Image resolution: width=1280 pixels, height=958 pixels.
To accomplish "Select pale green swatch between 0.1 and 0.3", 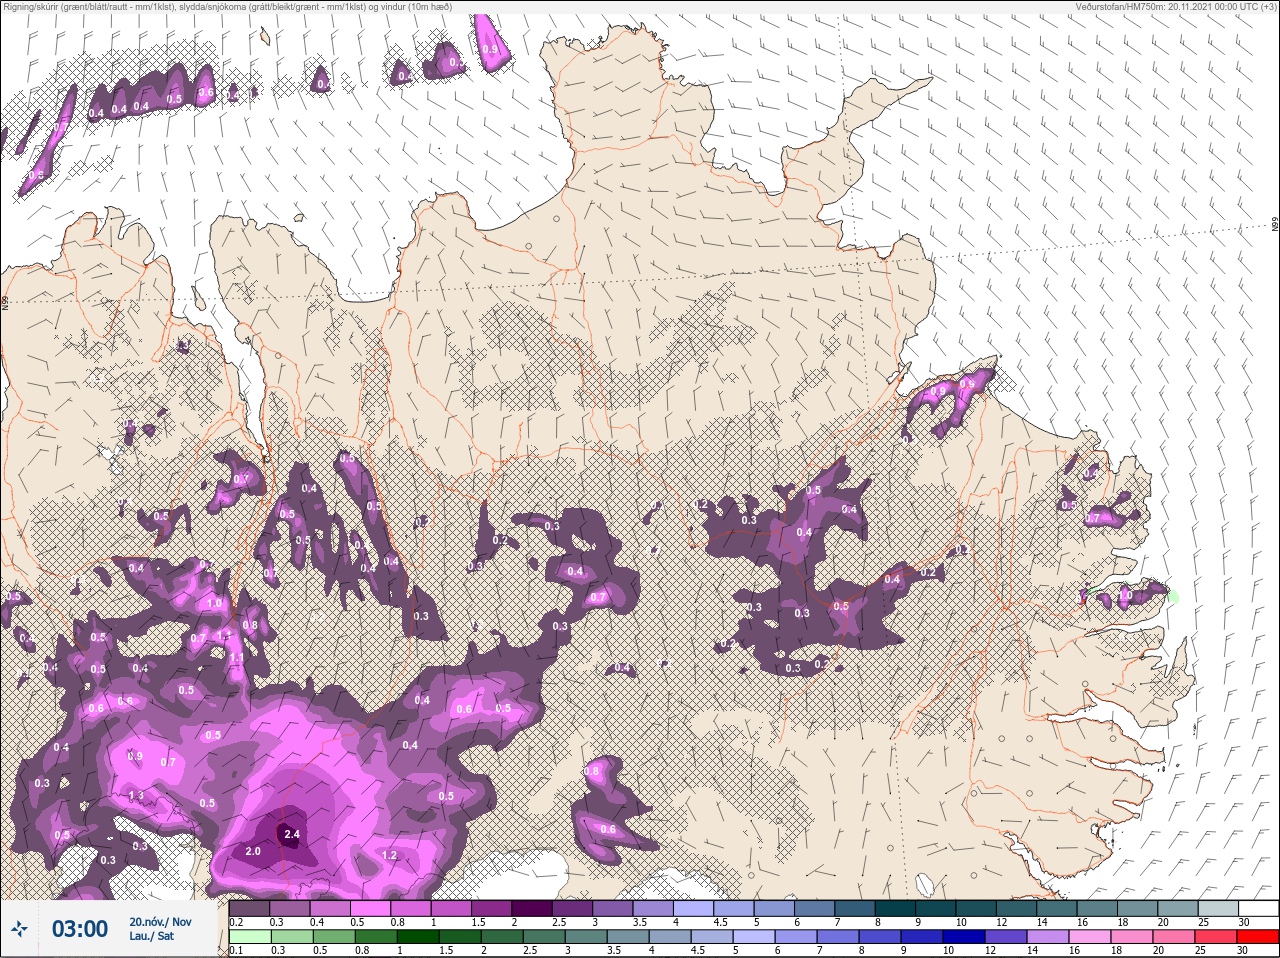I will [x=250, y=936].
